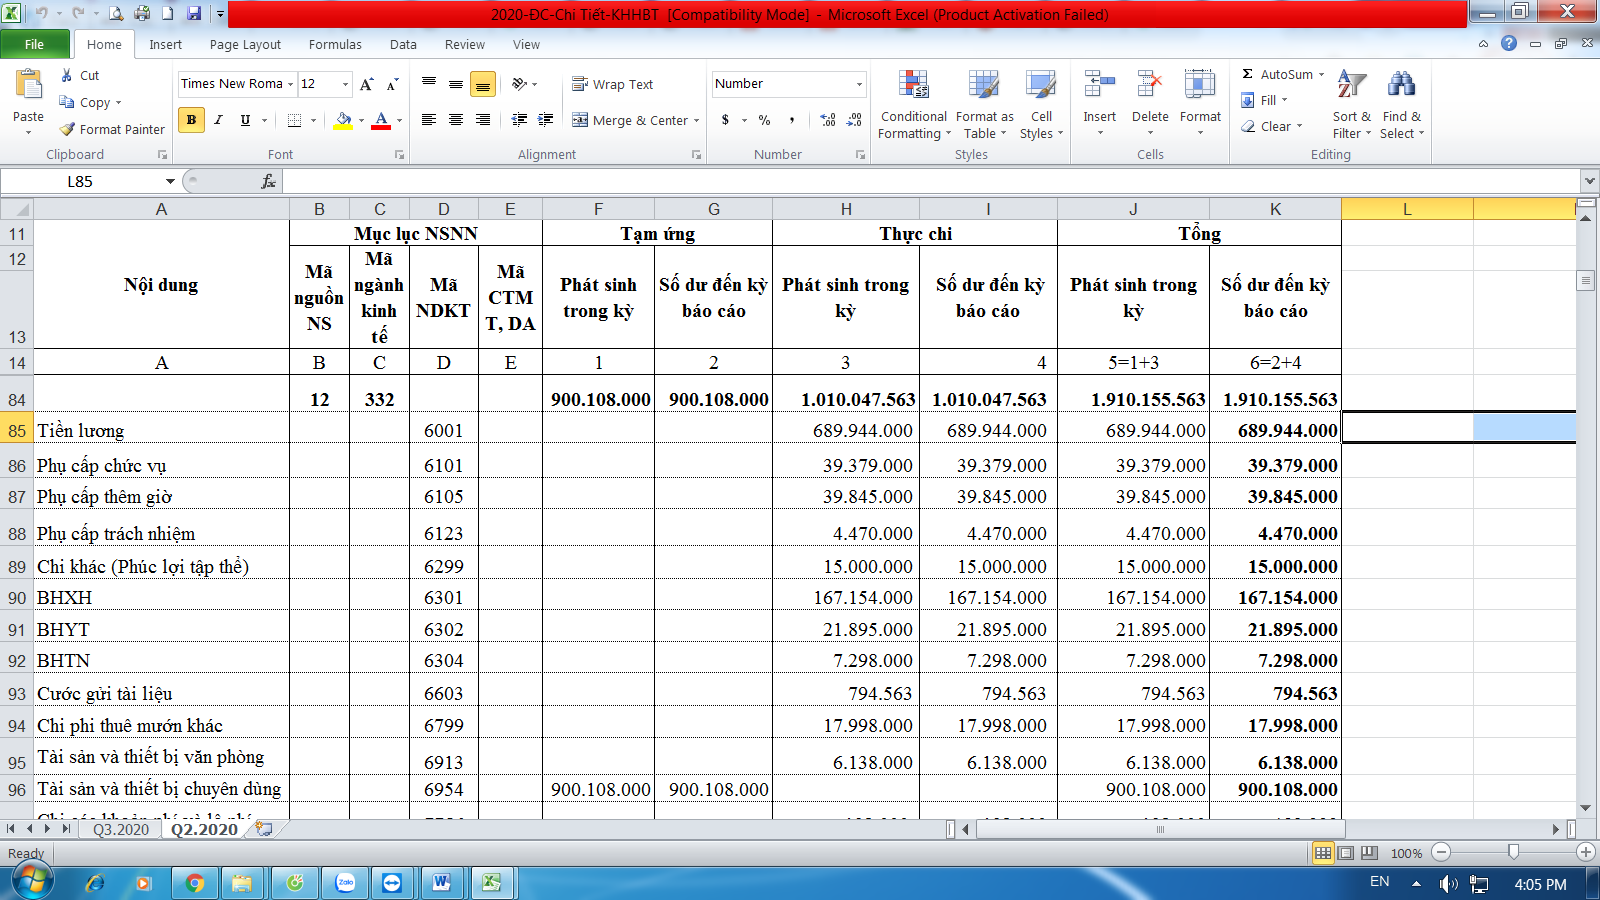Image resolution: width=1600 pixels, height=900 pixels.
Task: Expand the Name Box dropdown
Action: click(x=170, y=181)
